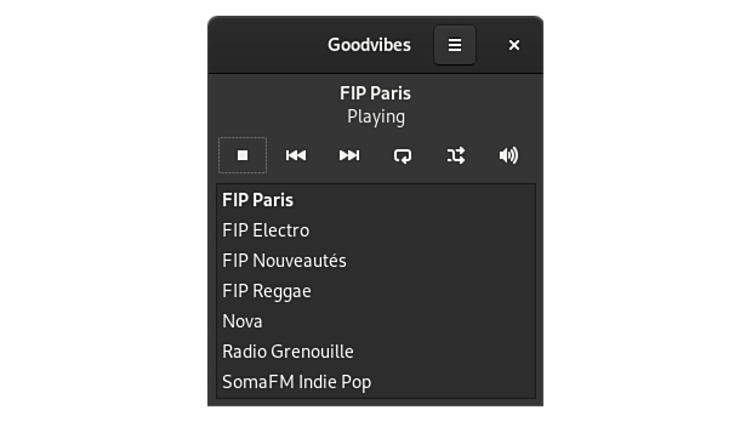
Task: Click the Playing status label
Action: [376, 116]
